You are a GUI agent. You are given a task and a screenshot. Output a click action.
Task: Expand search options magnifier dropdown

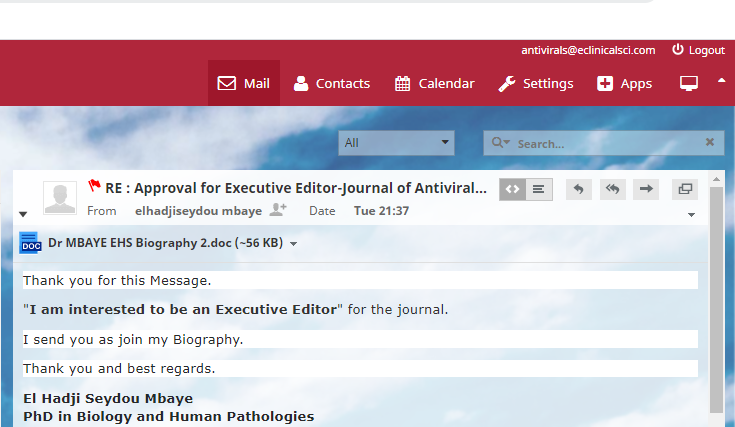point(500,143)
